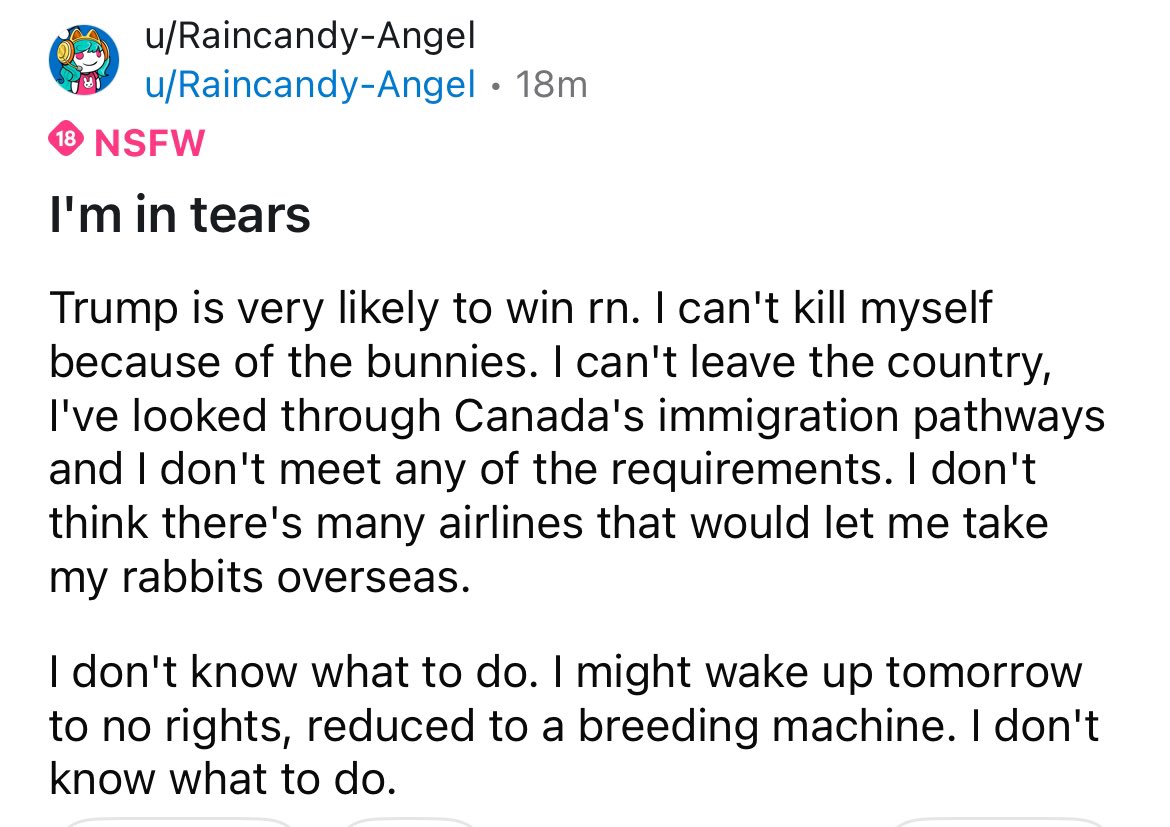
Task: Click the line ending my rabbits overseas
Action: coord(259,578)
